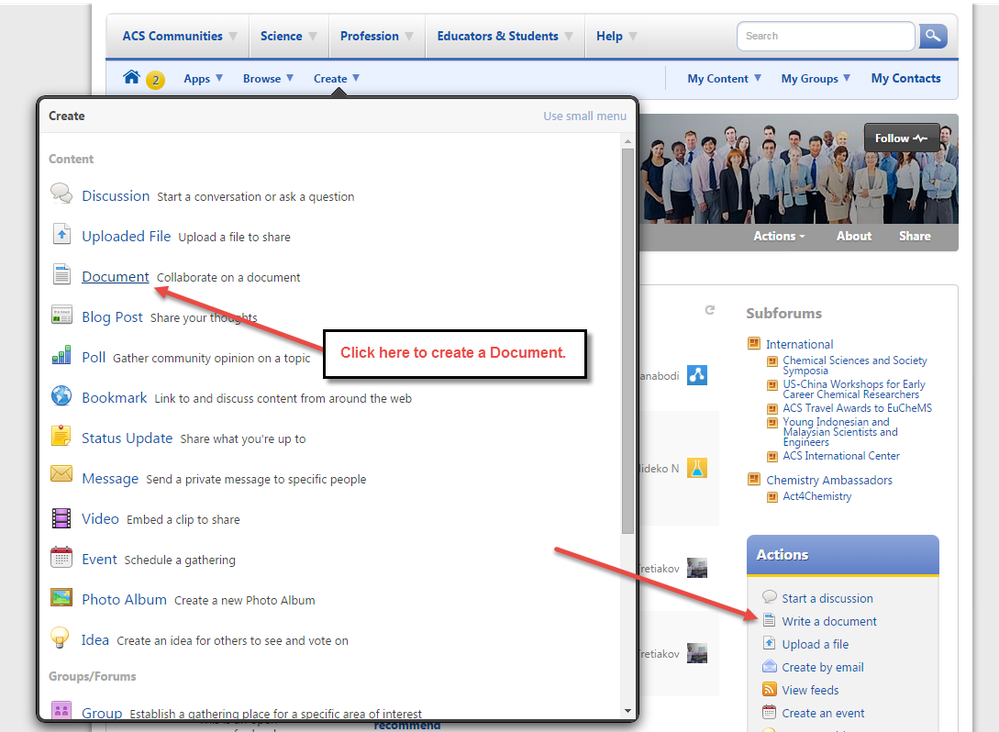Image resolution: width=999 pixels, height=732 pixels.
Task: Click in the Search input field
Action: pos(826,36)
